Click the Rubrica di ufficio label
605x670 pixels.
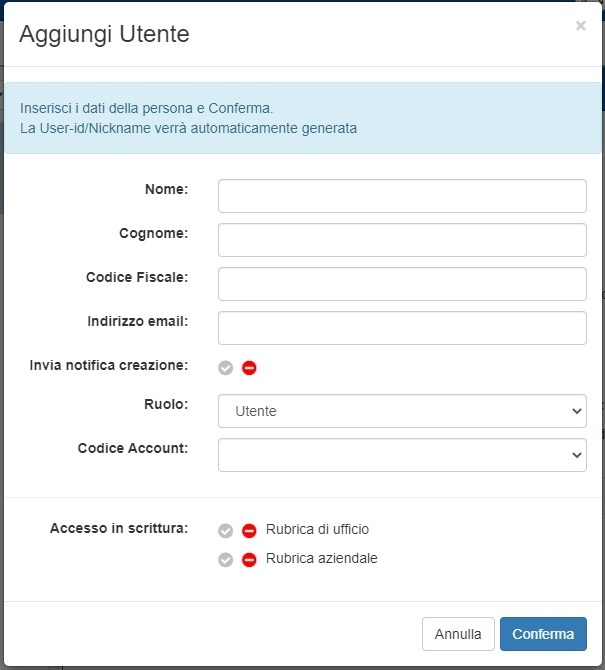[317, 530]
